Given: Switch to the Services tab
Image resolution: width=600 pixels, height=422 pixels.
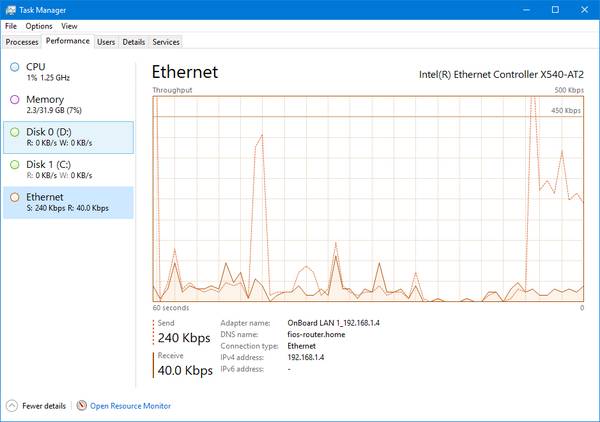Looking at the screenshot, I should click(x=166, y=42).
